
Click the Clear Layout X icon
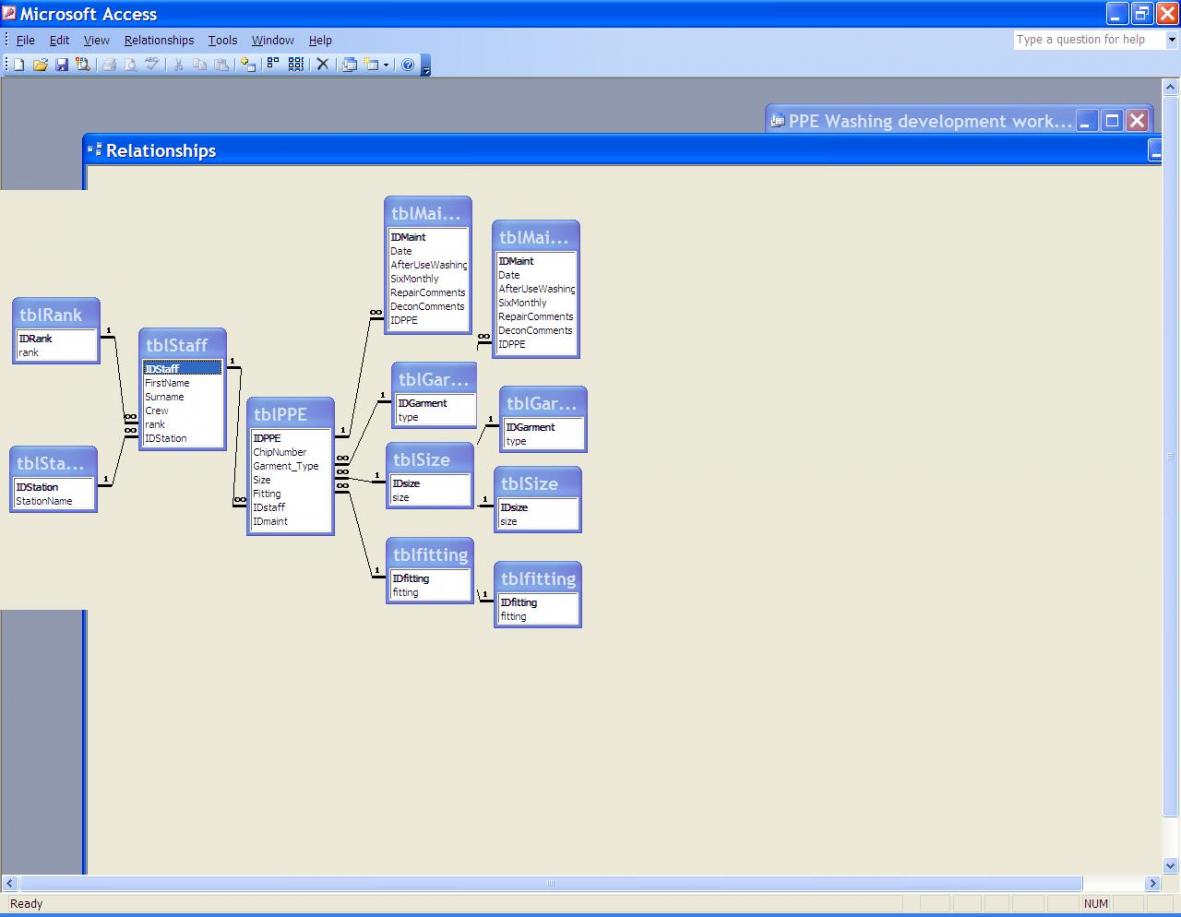(x=322, y=64)
